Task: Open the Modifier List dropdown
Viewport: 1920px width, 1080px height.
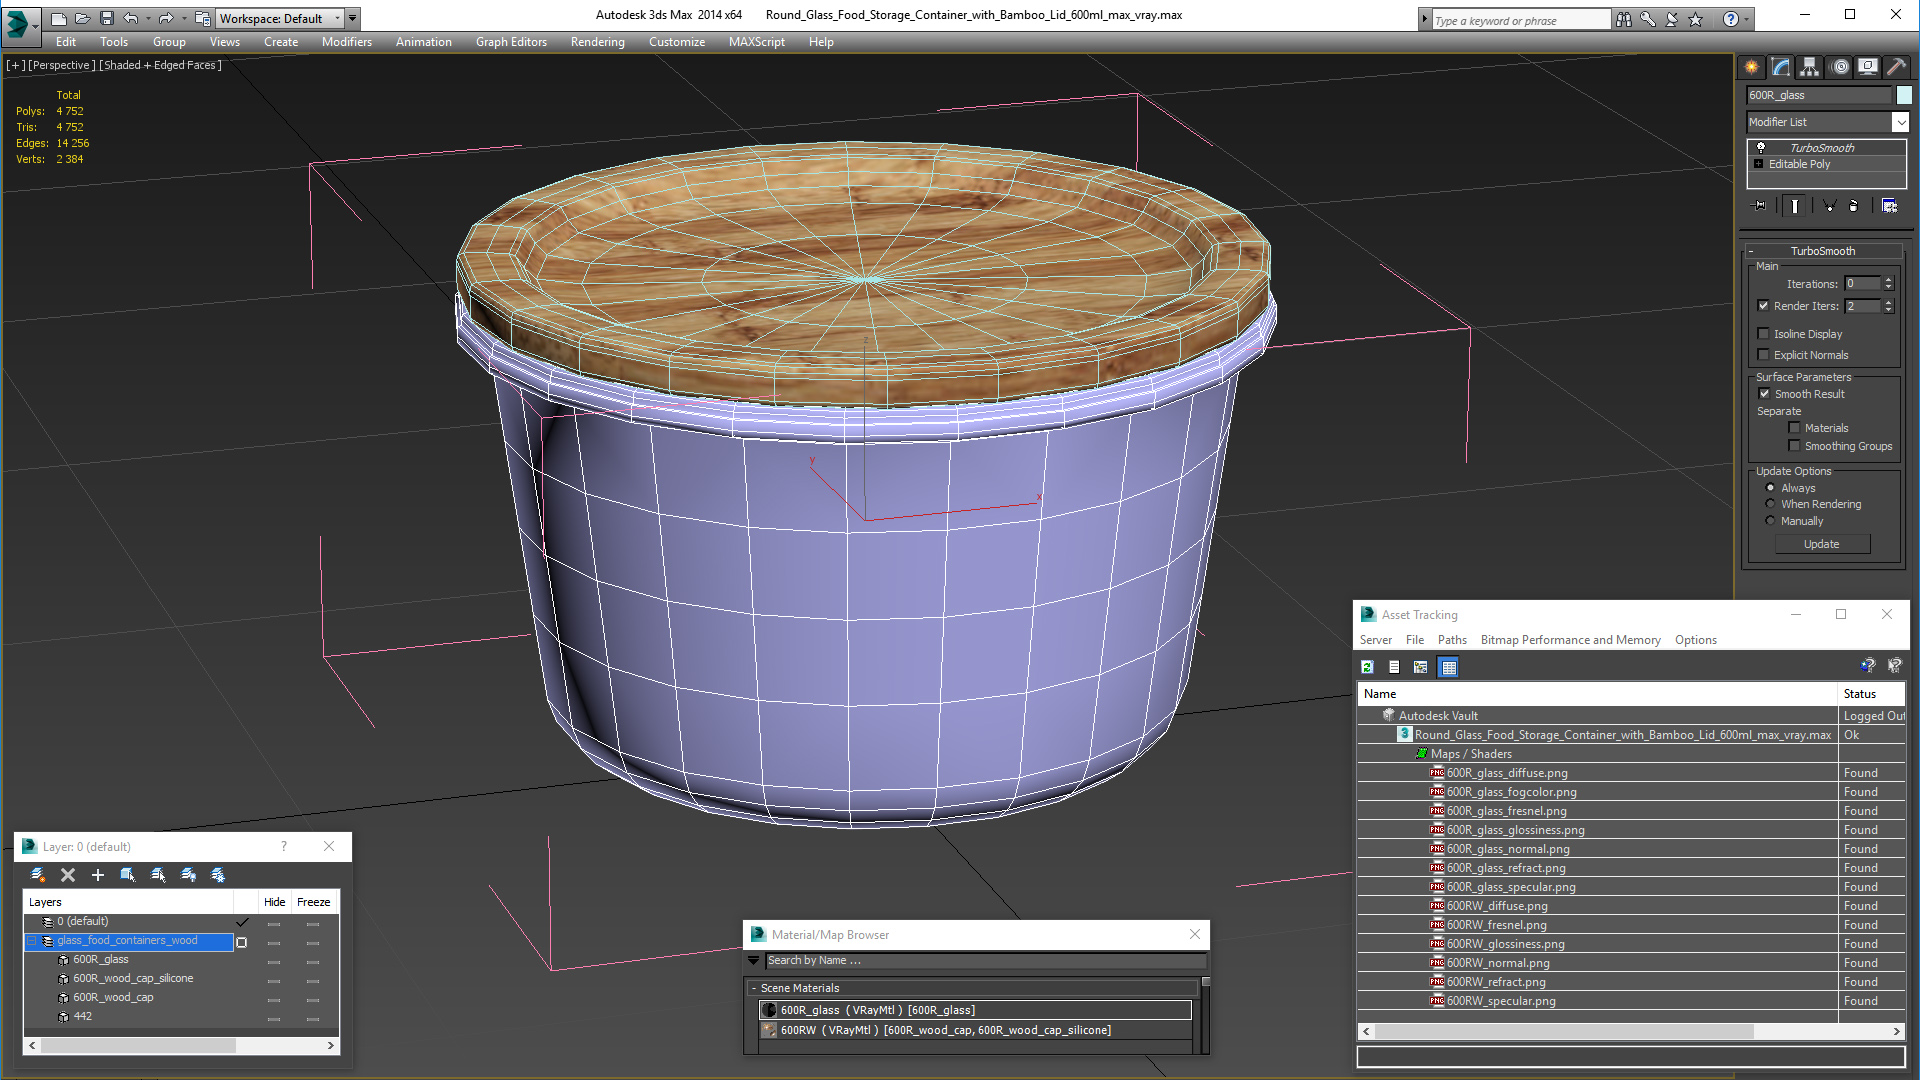Action: [x=1900, y=122]
